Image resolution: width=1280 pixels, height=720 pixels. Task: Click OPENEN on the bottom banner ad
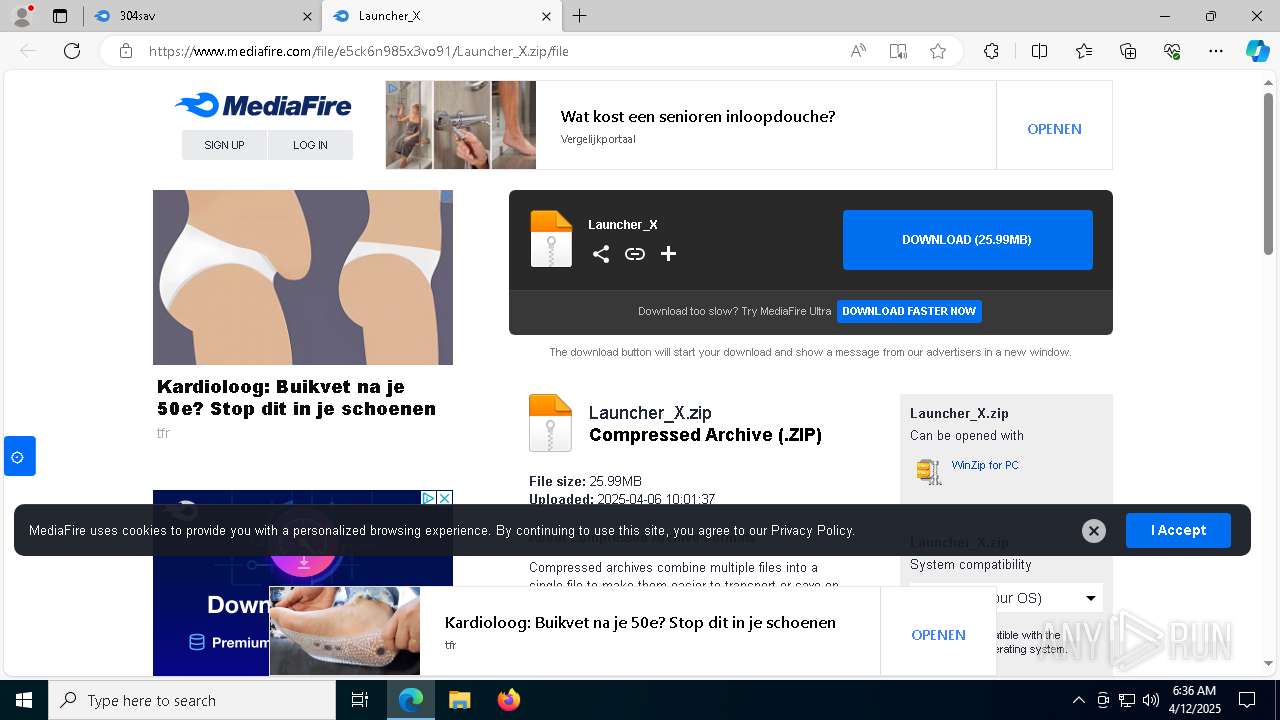click(x=938, y=635)
